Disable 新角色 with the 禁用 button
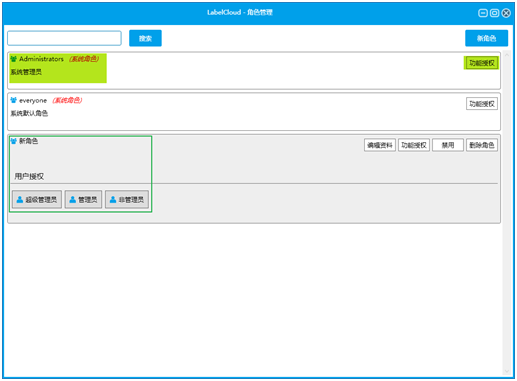Screen dimensions: 517x381 pos(448,145)
